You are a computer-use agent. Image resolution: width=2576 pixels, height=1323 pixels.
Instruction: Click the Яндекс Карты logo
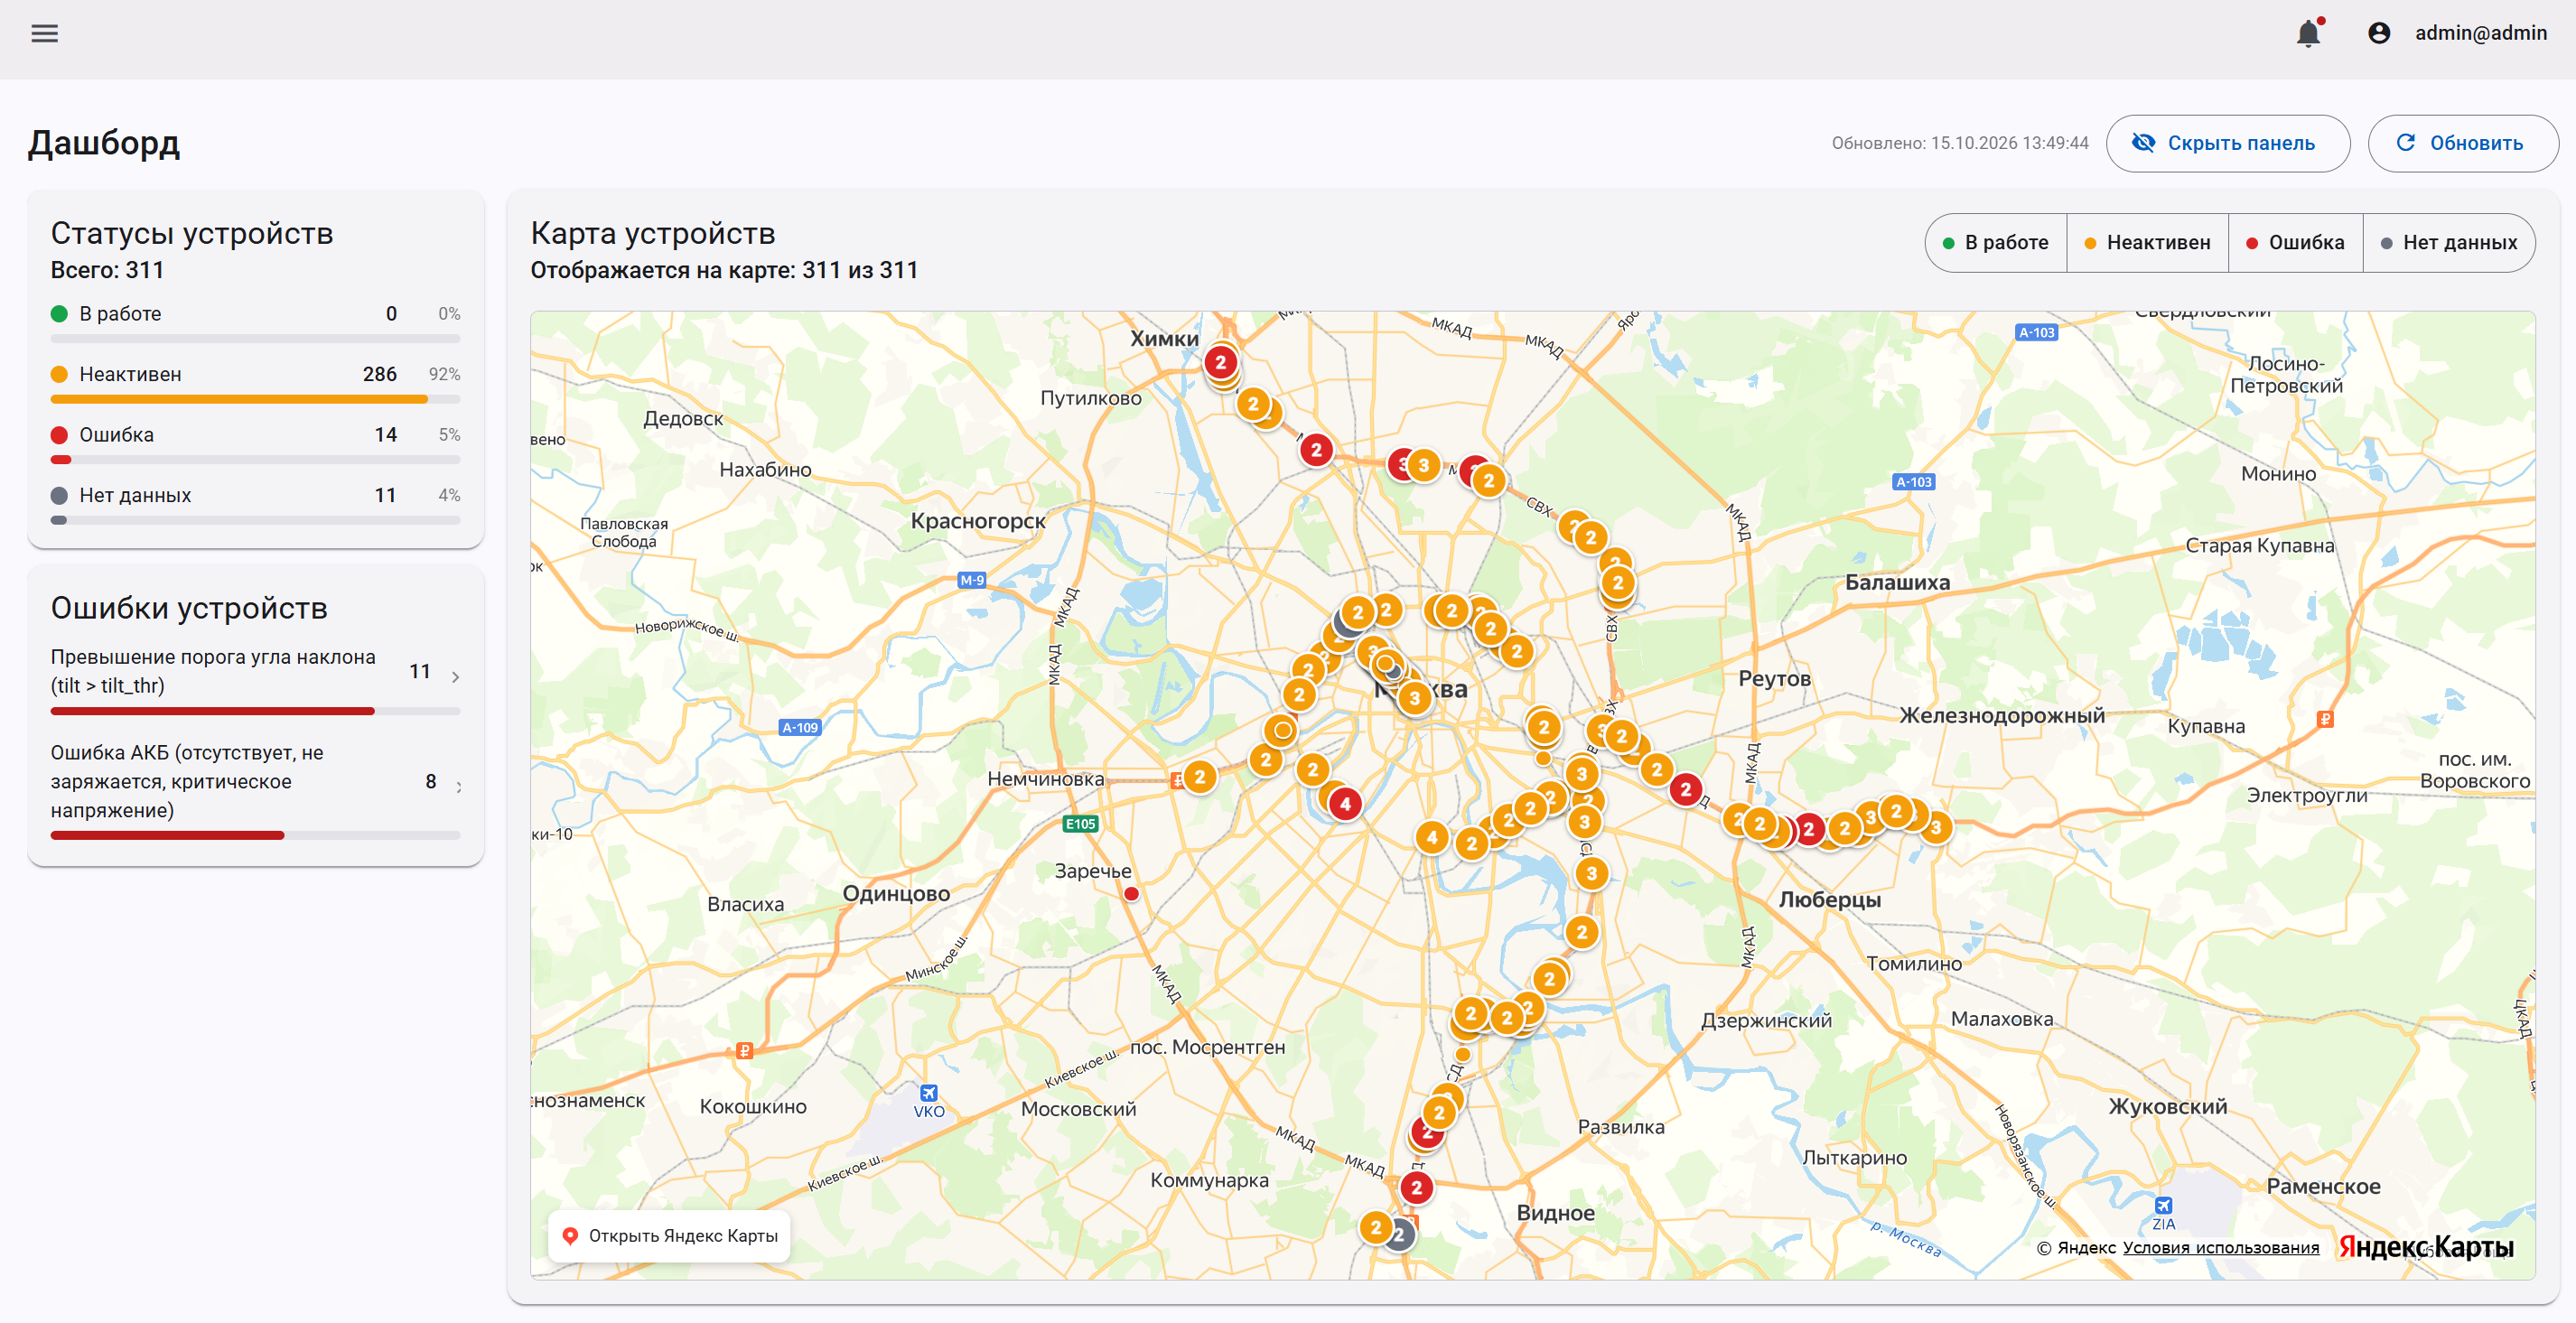click(x=2425, y=1247)
